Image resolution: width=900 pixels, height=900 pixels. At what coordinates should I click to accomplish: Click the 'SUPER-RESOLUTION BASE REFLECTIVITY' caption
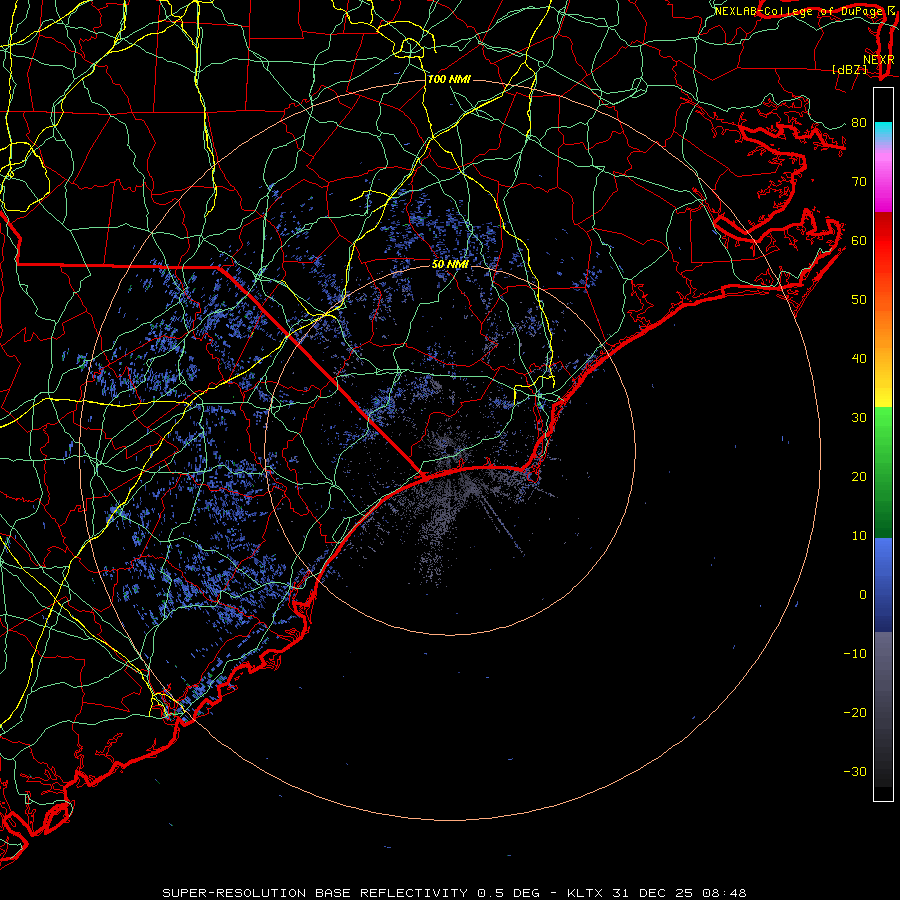(315, 893)
